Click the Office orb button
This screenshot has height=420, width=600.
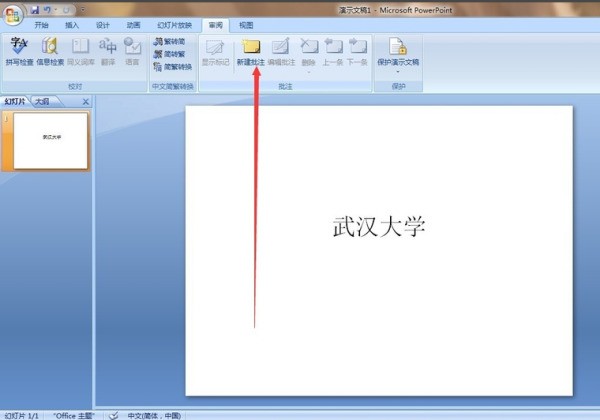tap(11, 11)
